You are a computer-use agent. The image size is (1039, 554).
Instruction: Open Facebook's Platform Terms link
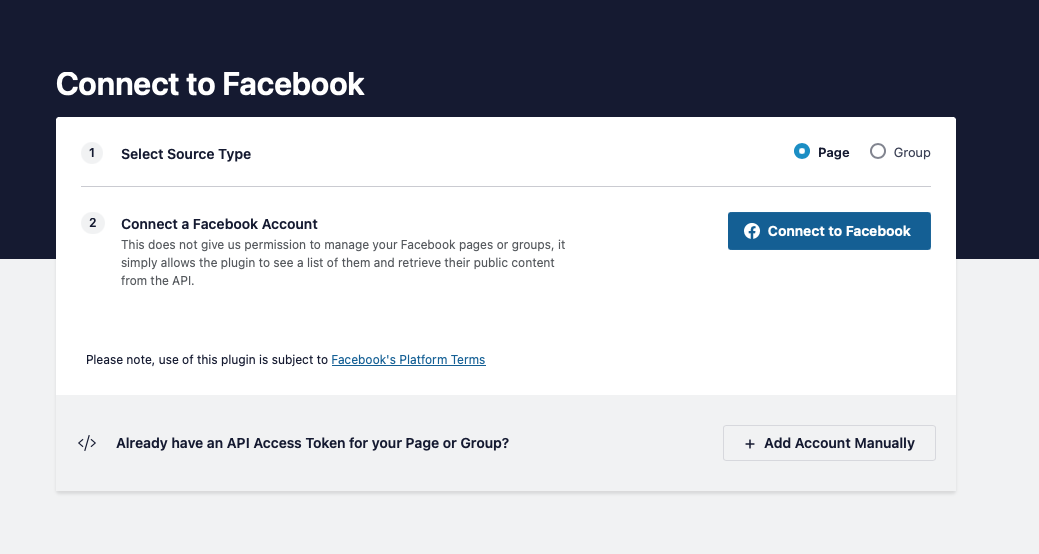[x=408, y=360]
